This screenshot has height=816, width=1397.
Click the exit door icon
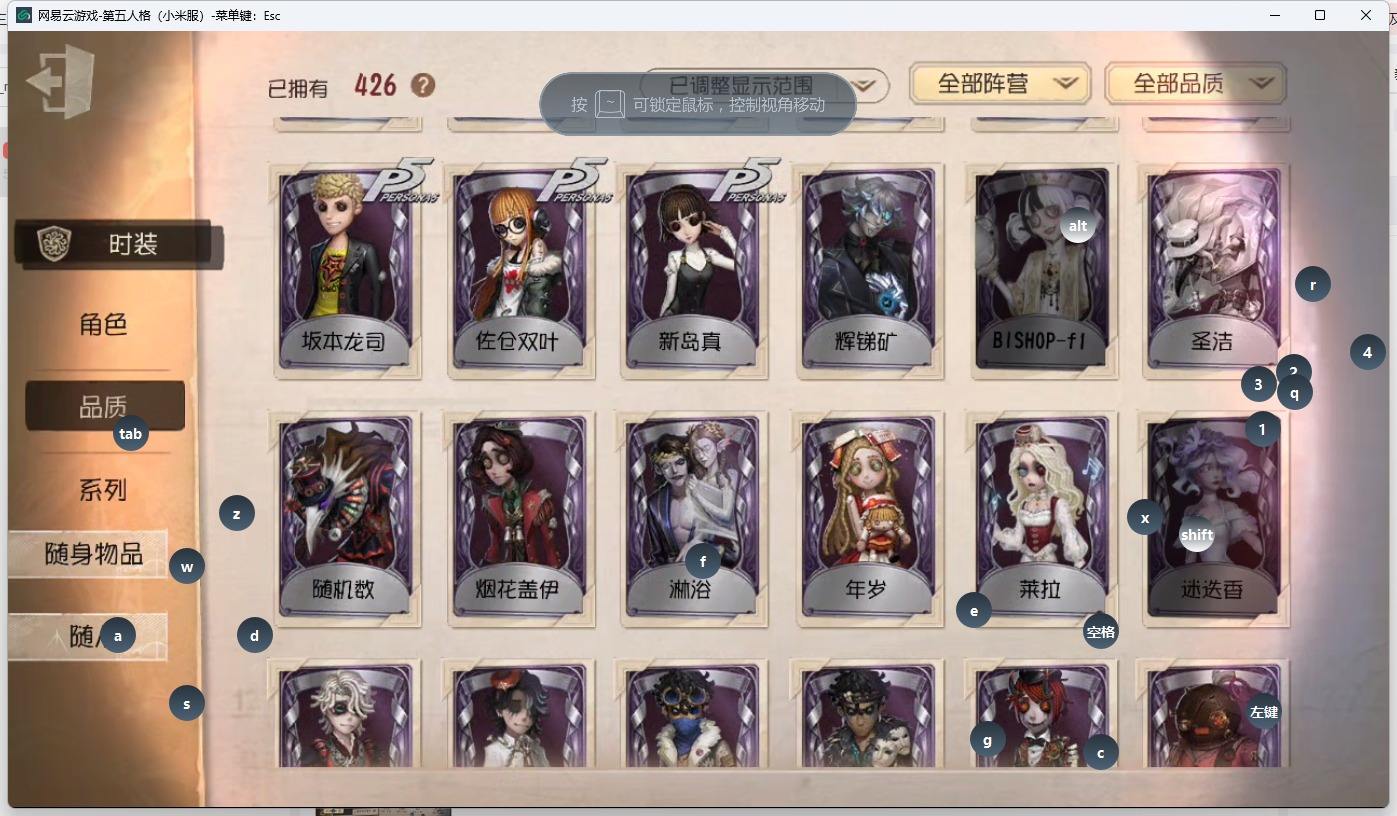tap(62, 81)
